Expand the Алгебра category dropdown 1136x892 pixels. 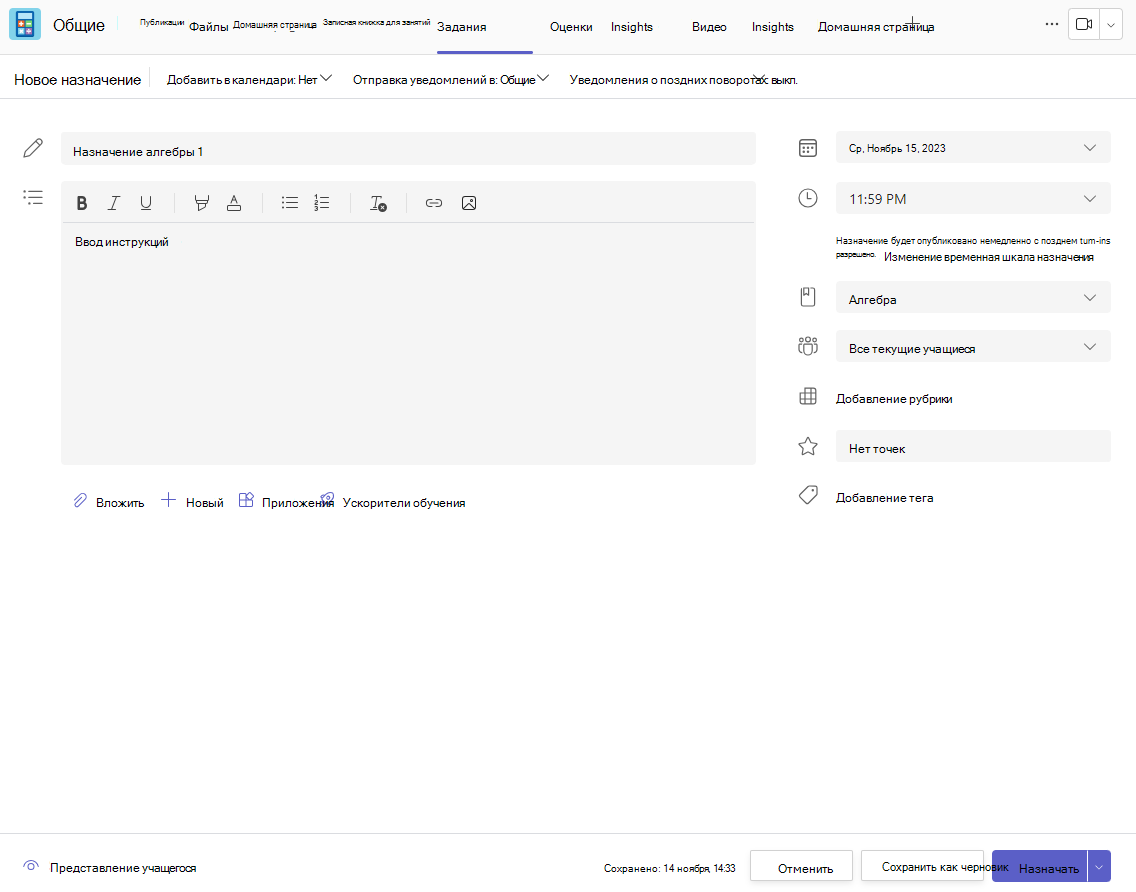(x=973, y=298)
